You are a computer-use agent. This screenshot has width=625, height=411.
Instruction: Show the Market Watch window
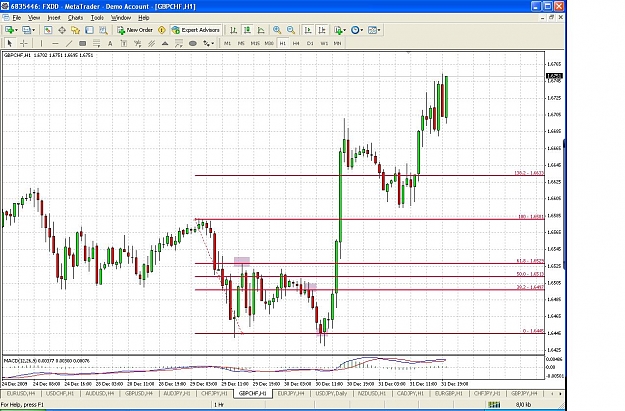48,30
